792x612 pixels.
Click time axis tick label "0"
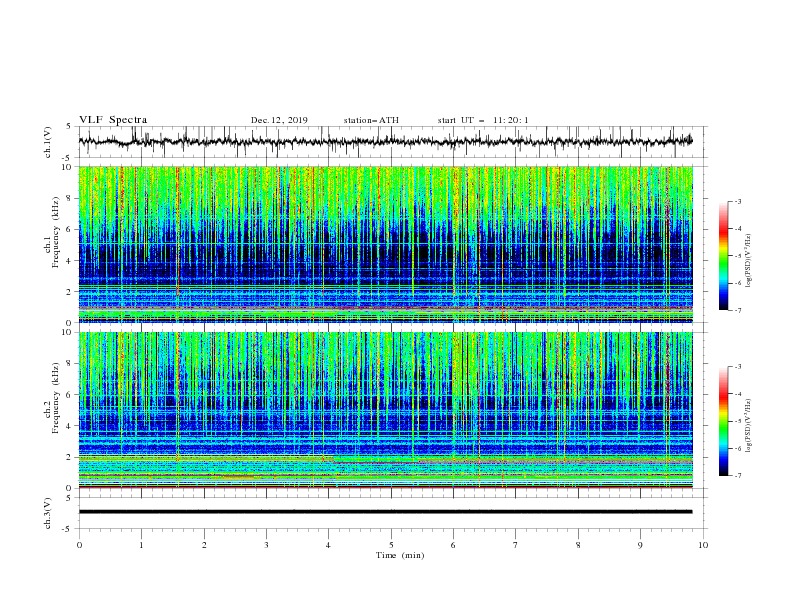click(79, 545)
